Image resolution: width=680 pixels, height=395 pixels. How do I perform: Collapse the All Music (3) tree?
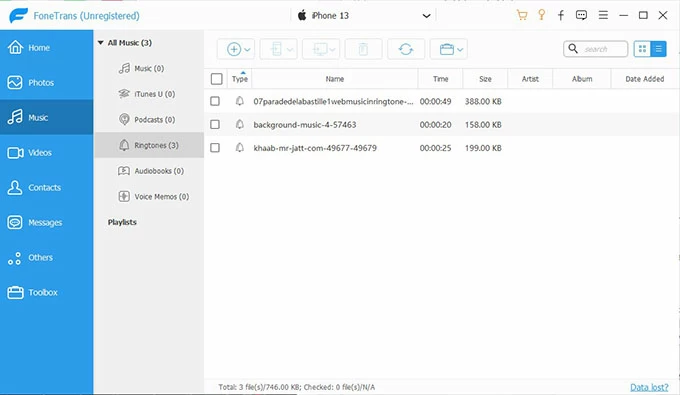tap(101, 42)
